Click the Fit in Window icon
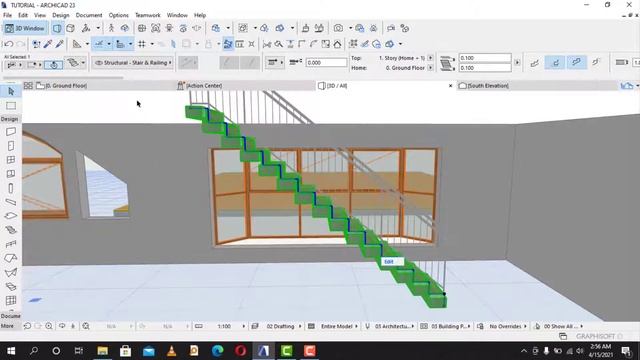 pyautogui.click(x=86, y=326)
